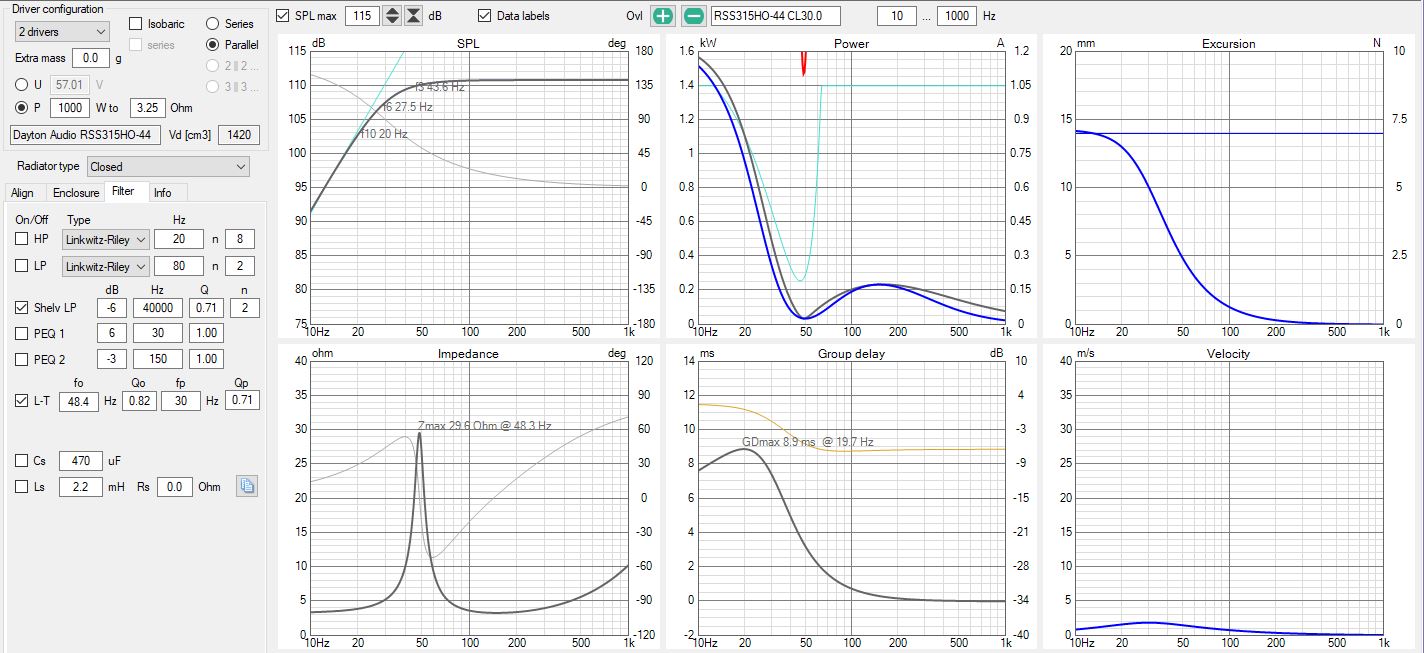Click the Cs 470 uF field

coord(81,461)
